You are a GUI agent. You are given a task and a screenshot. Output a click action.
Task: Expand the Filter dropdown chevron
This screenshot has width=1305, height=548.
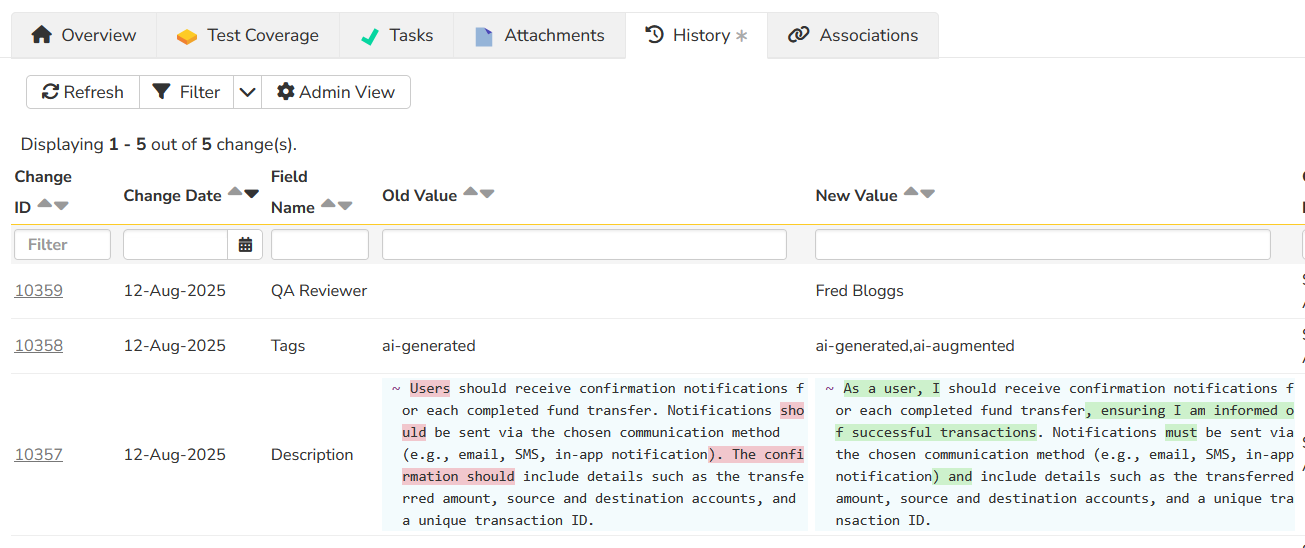click(247, 92)
